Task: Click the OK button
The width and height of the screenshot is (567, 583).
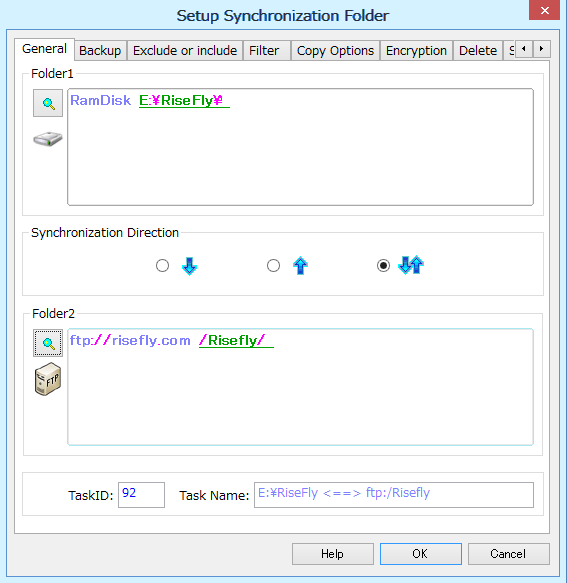Action: [421, 554]
